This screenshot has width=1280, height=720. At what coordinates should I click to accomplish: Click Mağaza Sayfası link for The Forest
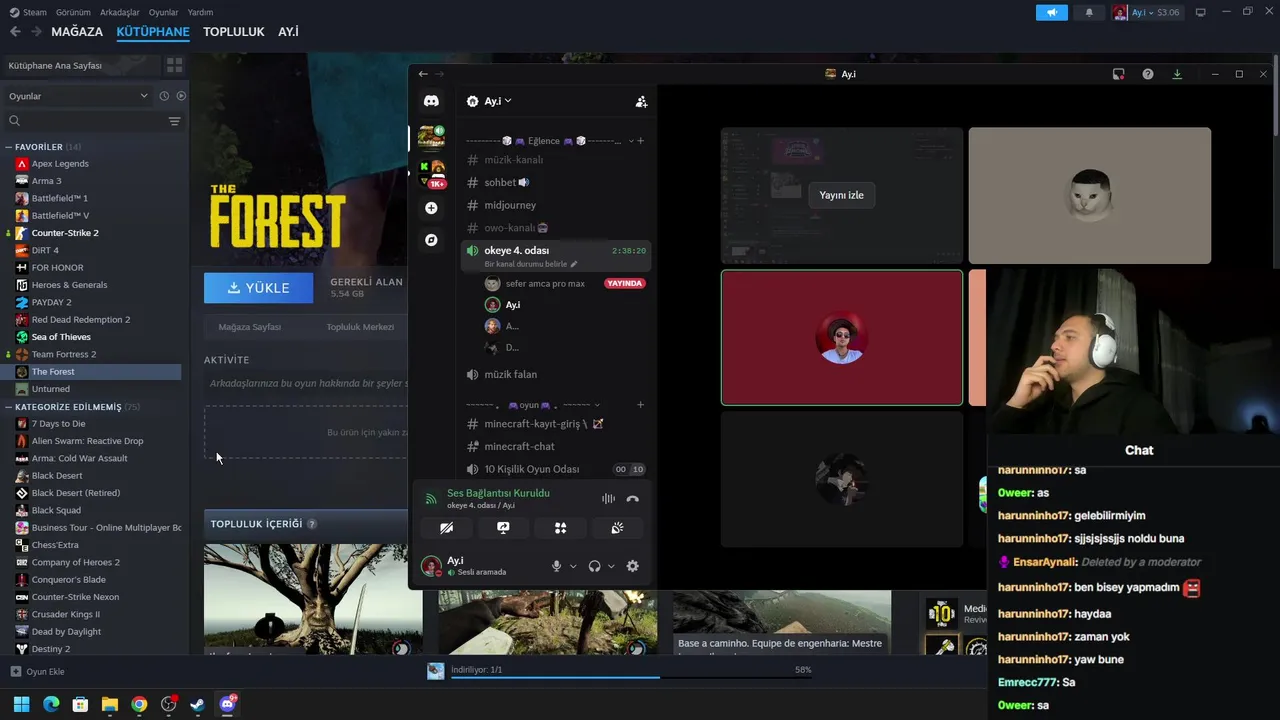click(x=250, y=327)
